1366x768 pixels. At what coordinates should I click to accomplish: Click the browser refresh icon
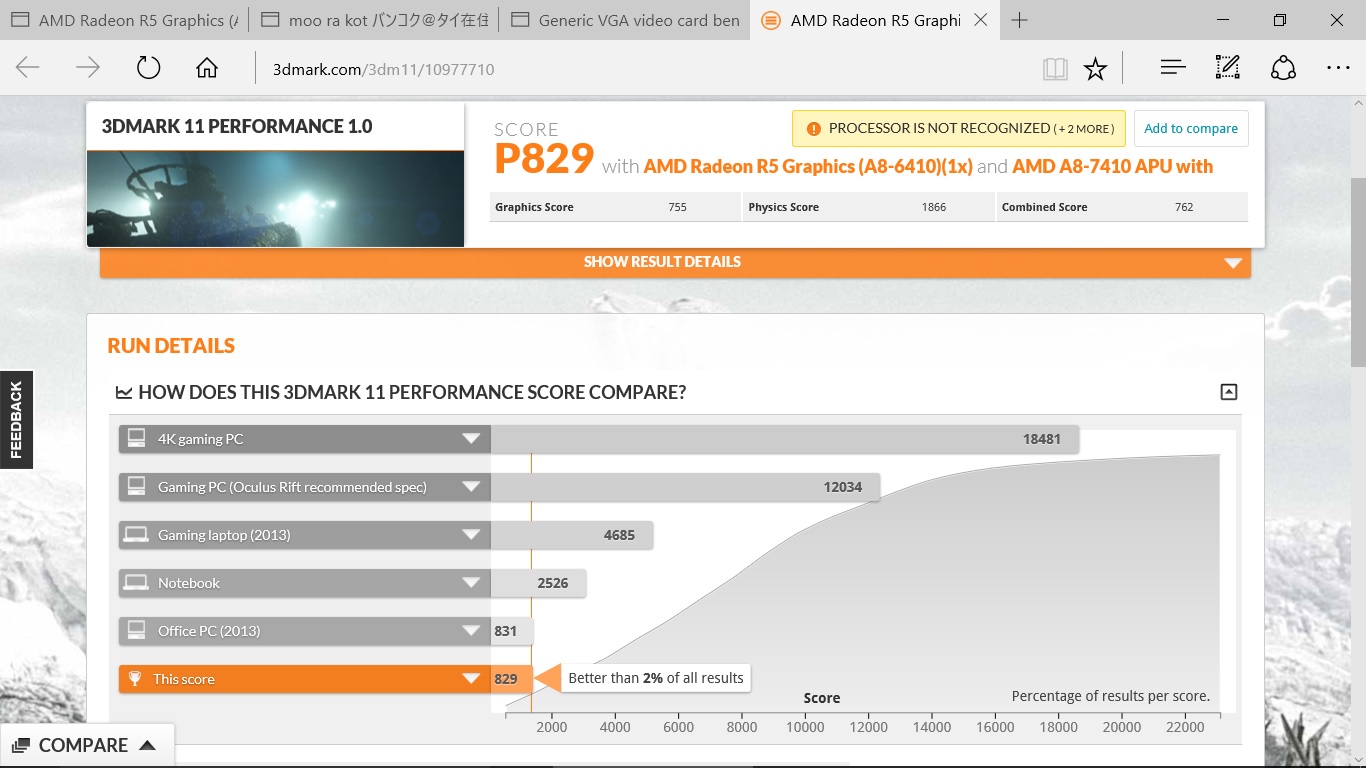pyautogui.click(x=148, y=68)
